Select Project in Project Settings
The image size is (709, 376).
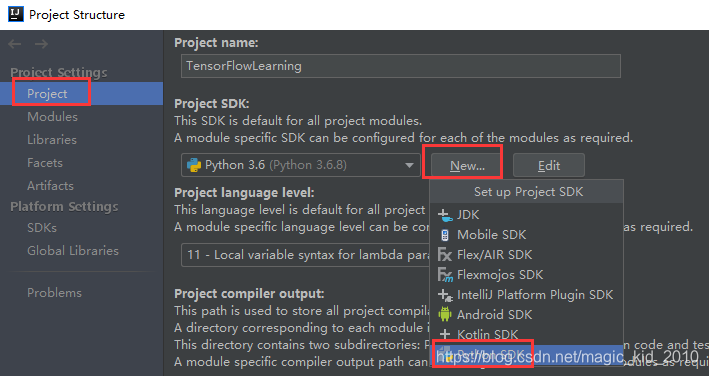click(x=81, y=94)
